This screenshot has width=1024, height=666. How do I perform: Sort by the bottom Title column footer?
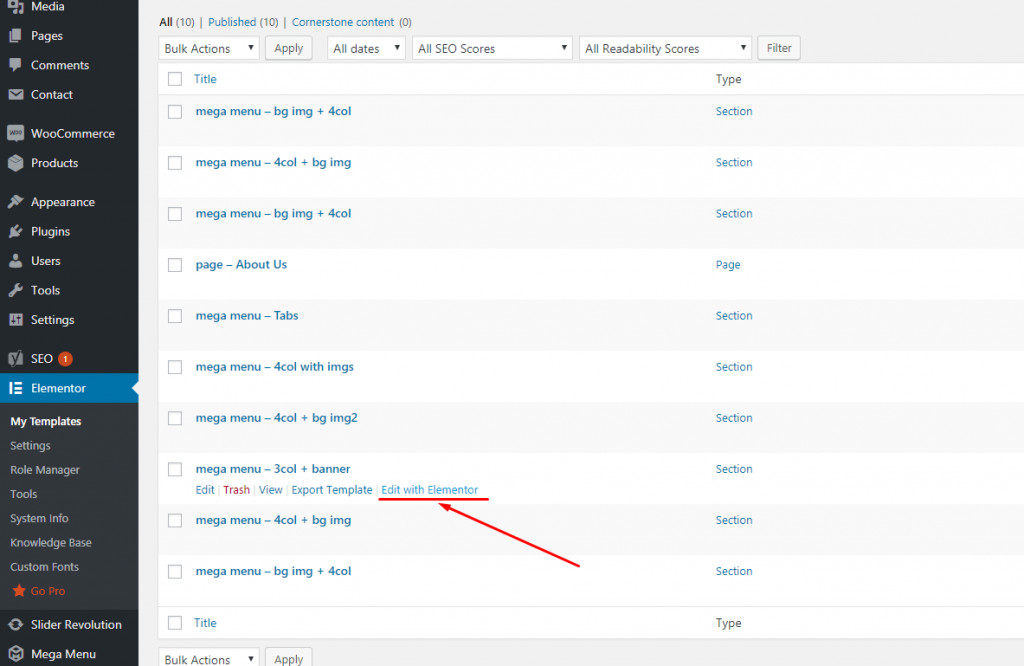point(205,623)
